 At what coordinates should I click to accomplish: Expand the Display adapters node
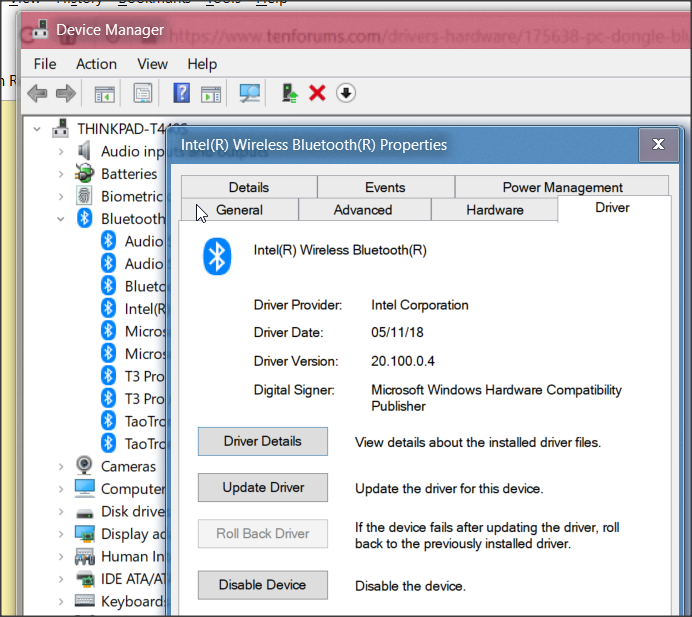pos(61,534)
